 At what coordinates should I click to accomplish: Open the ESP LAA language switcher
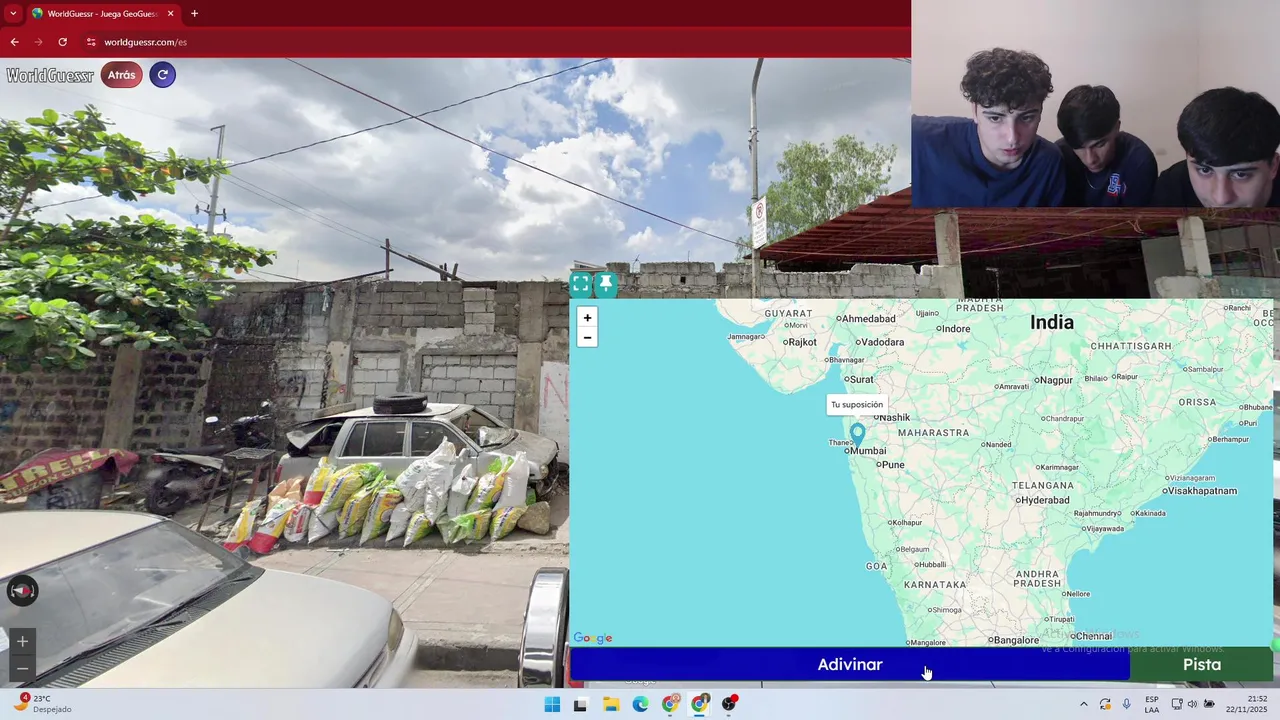click(x=1152, y=704)
